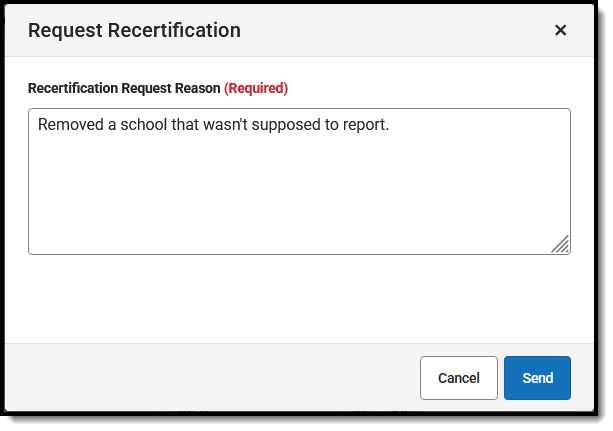Grab the textarea resize handle corner

coord(561,245)
